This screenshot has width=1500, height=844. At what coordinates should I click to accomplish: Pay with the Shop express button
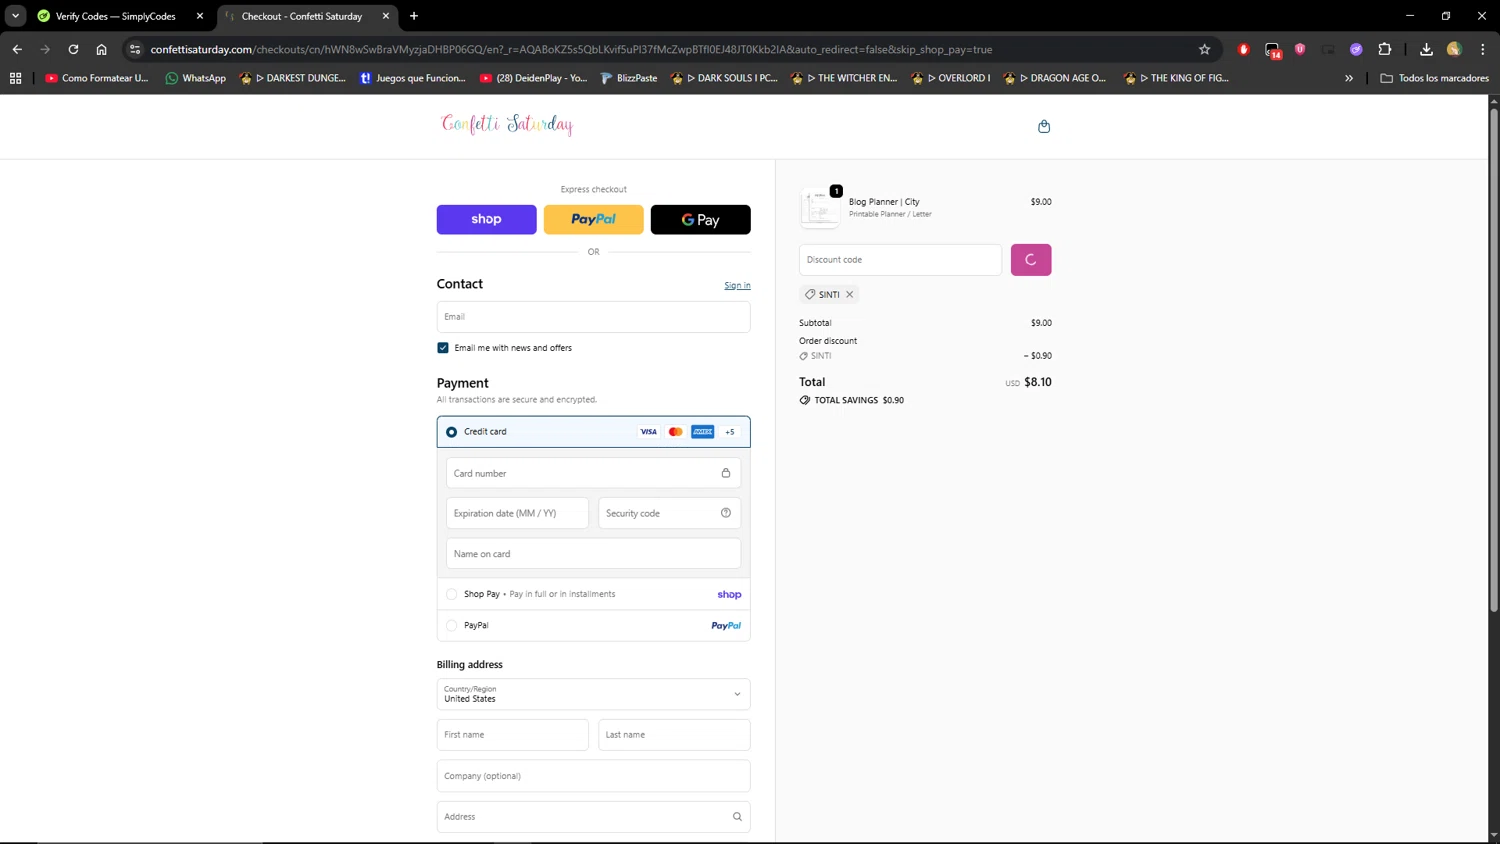pos(486,219)
